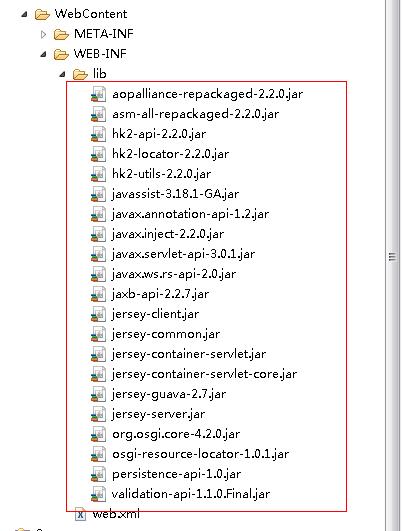Viewport: 403px width, 531px height.
Task: Click the jar icon beside org.osgi.core-4.2.0.jar
Action: 98,434
